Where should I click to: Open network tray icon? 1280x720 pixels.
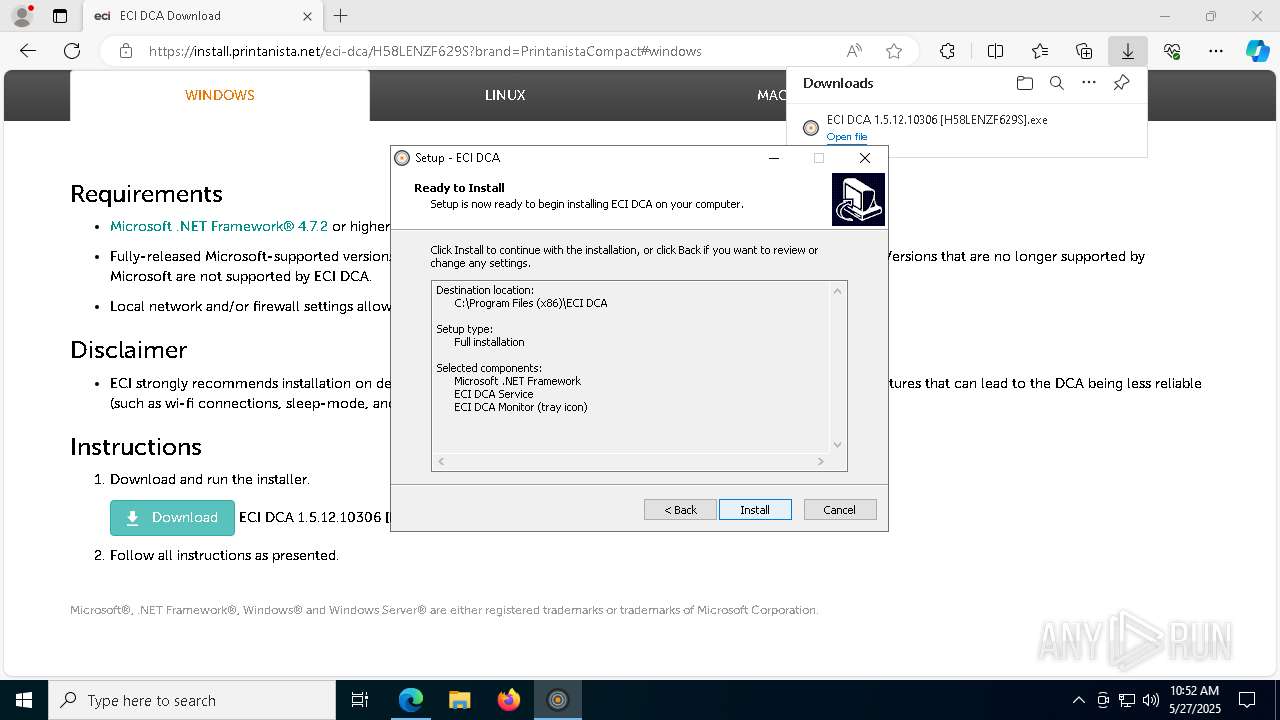(x=1127, y=700)
